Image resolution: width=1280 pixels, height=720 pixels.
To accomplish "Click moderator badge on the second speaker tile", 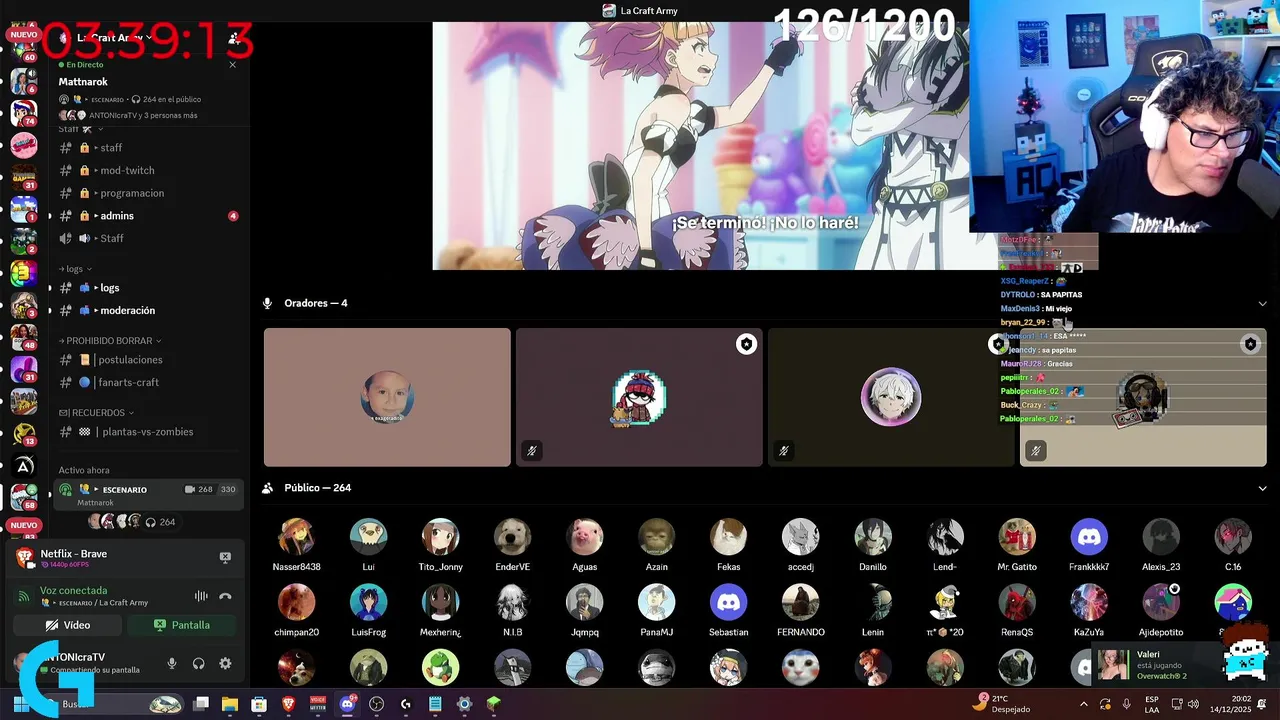I will pyautogui.click(x=746, y=344).
